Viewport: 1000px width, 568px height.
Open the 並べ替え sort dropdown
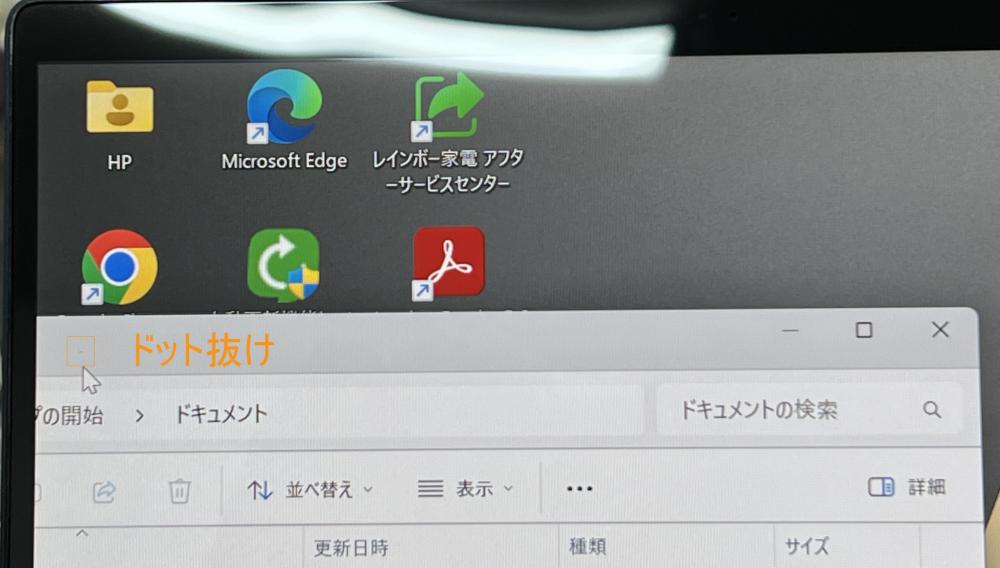310,490
